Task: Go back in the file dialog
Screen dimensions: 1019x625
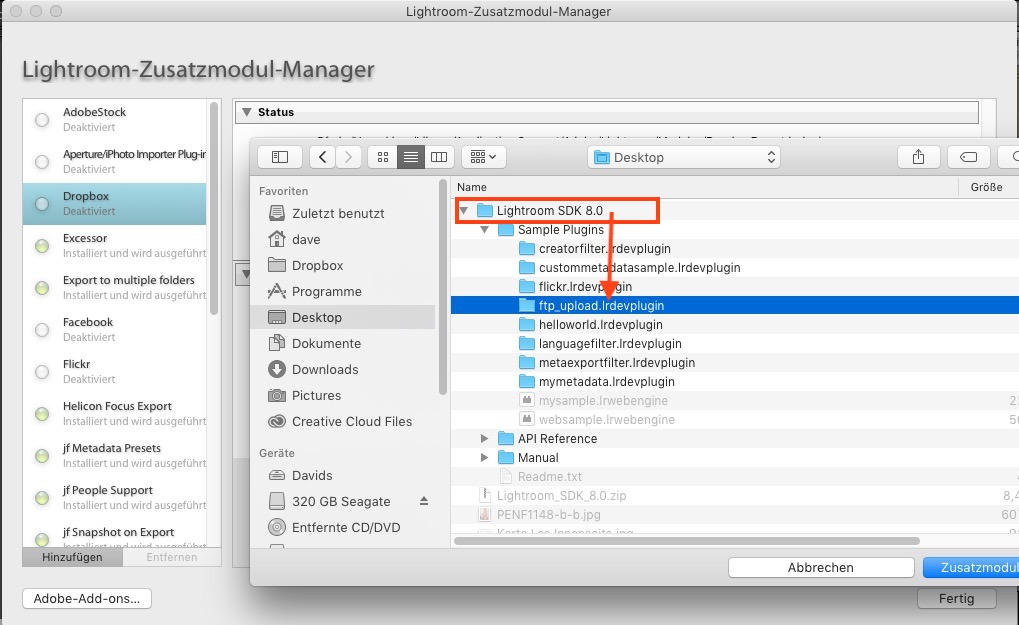Action: (x=323, y=157)
